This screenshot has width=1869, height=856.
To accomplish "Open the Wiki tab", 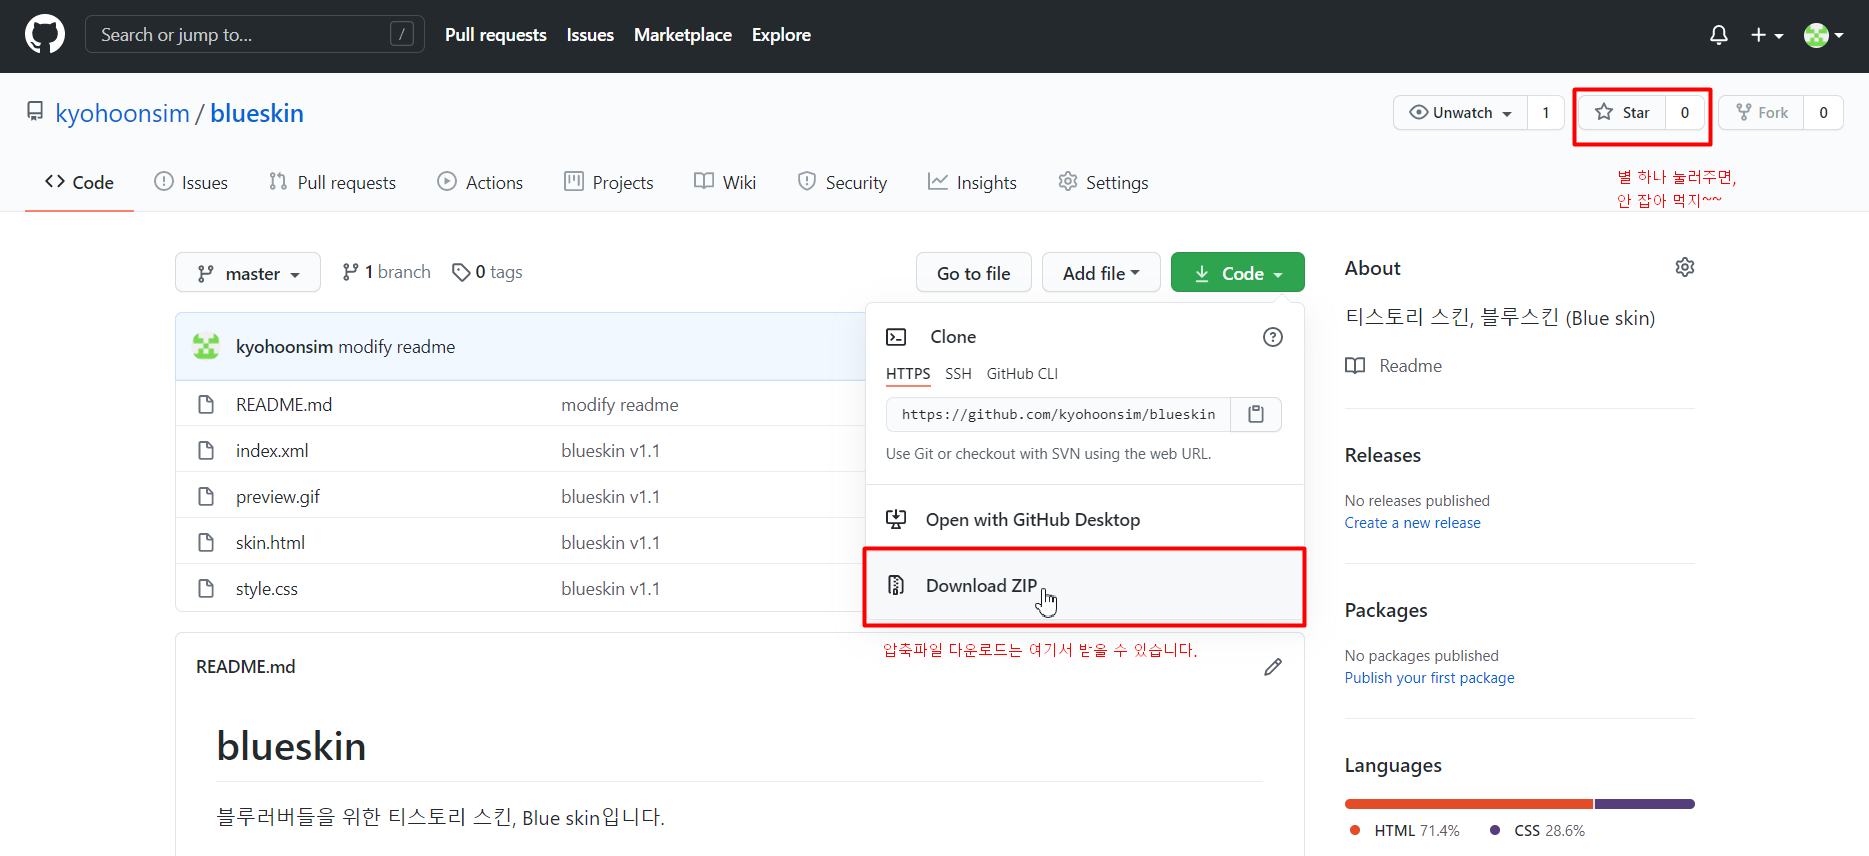I will (x=725, y=182).
